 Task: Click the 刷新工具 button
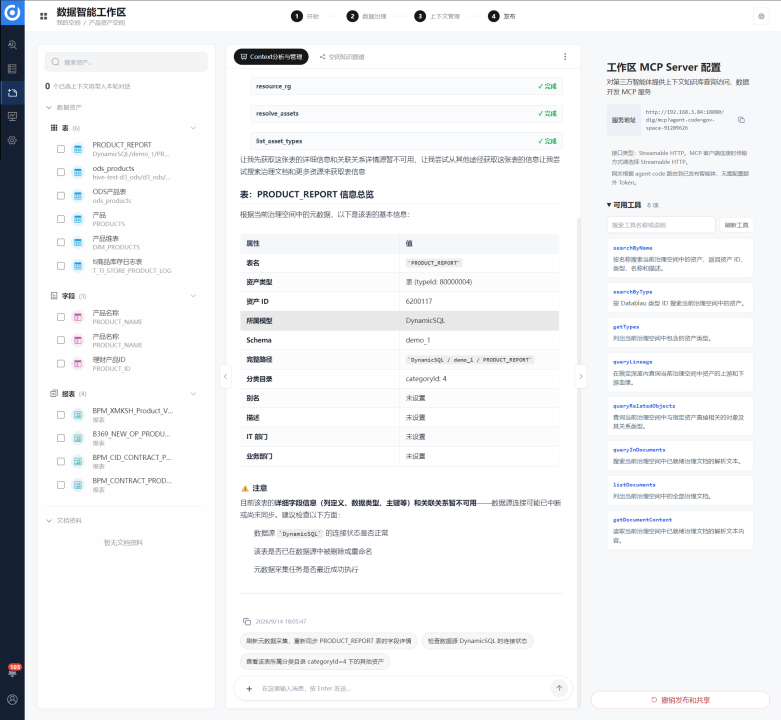point(736,225)
